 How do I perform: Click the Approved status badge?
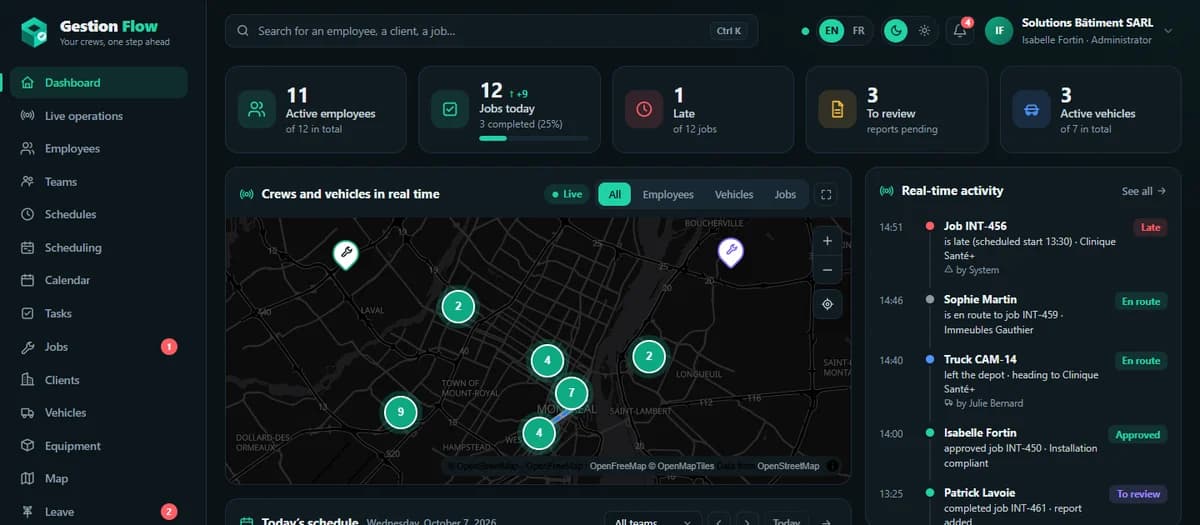point(1138,435)
